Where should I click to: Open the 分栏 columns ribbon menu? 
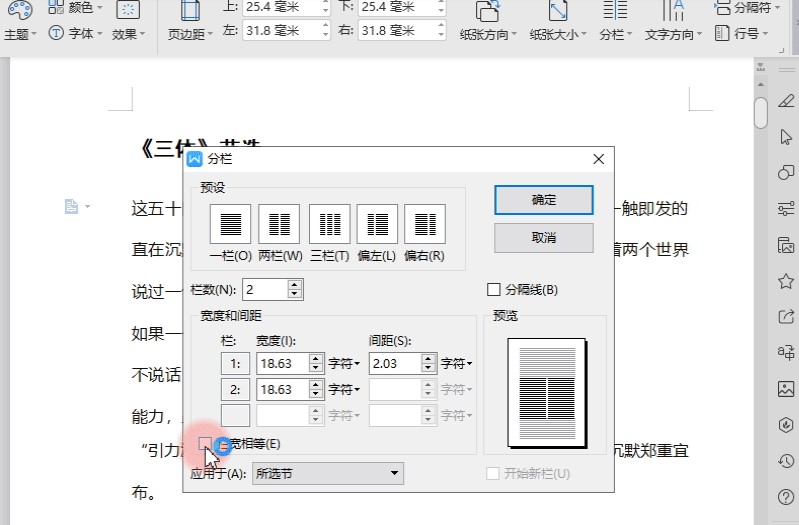coord(615,20)
